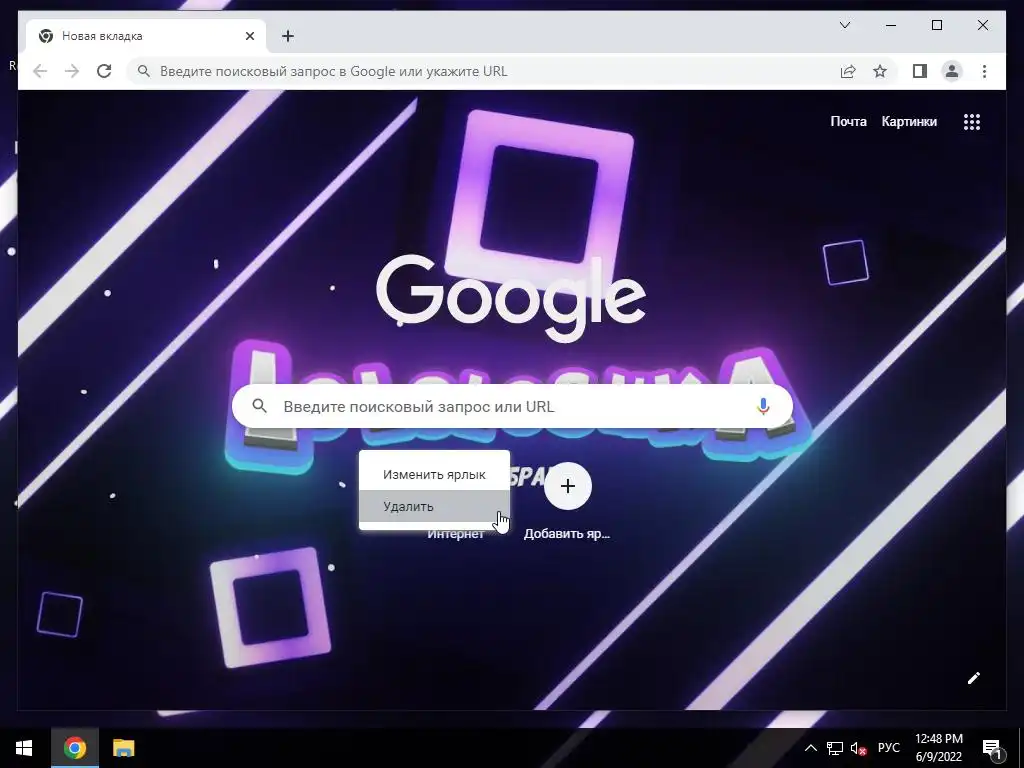The width and height of the screenshot is (1024, 768).
Task: Click the Добавить ярлык plus button
Action: pyautogui.click(x=568, y=486)
